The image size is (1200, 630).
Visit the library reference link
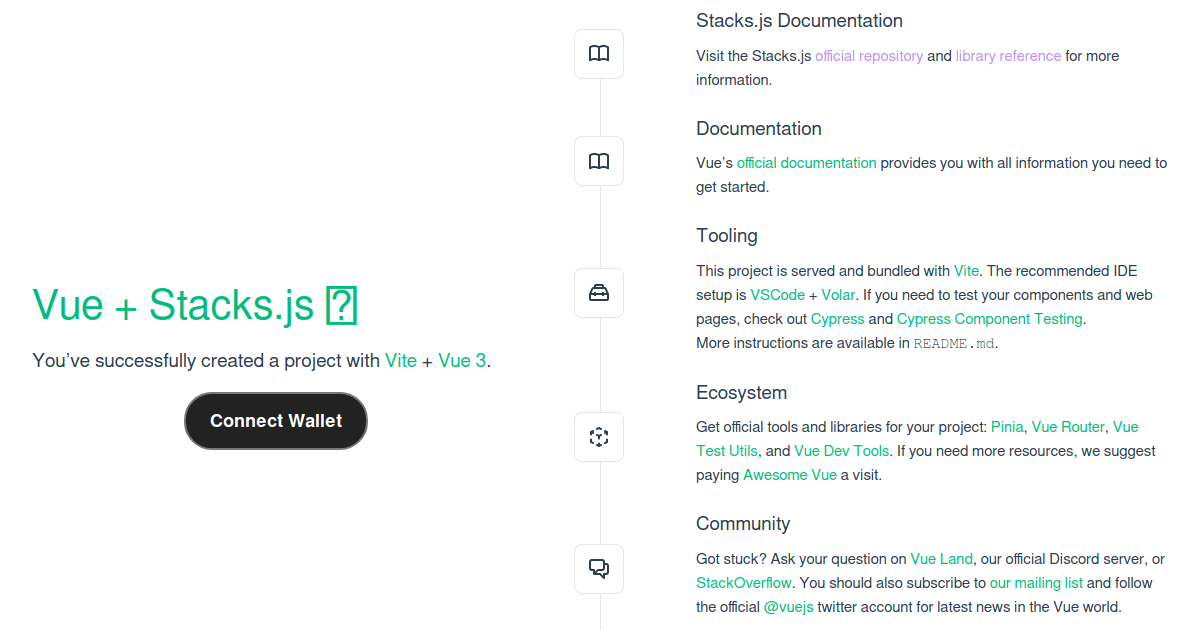[x=1007, y=56]
